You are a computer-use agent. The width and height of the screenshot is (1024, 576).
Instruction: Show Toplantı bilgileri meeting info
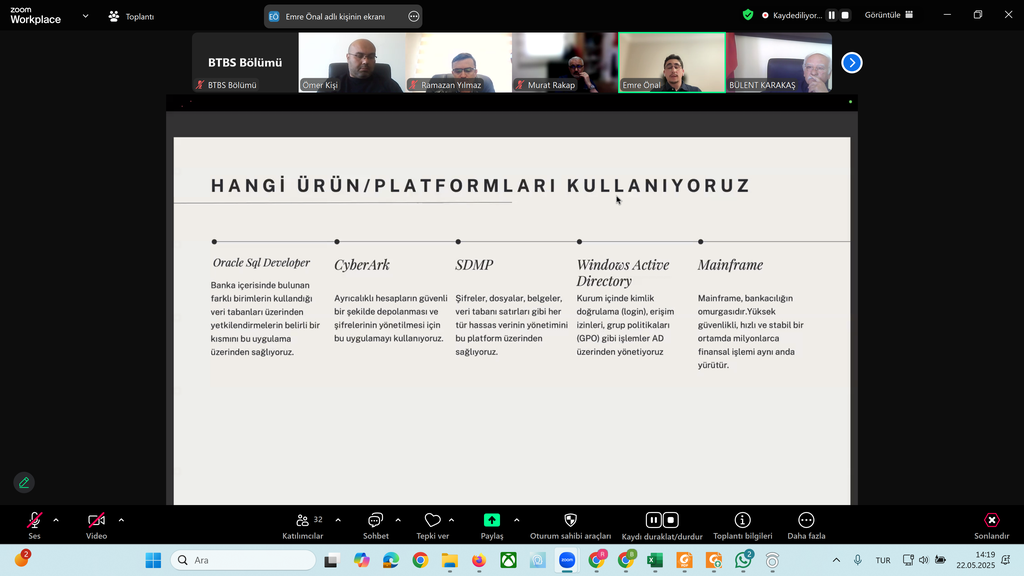click(x=743, y=525)
